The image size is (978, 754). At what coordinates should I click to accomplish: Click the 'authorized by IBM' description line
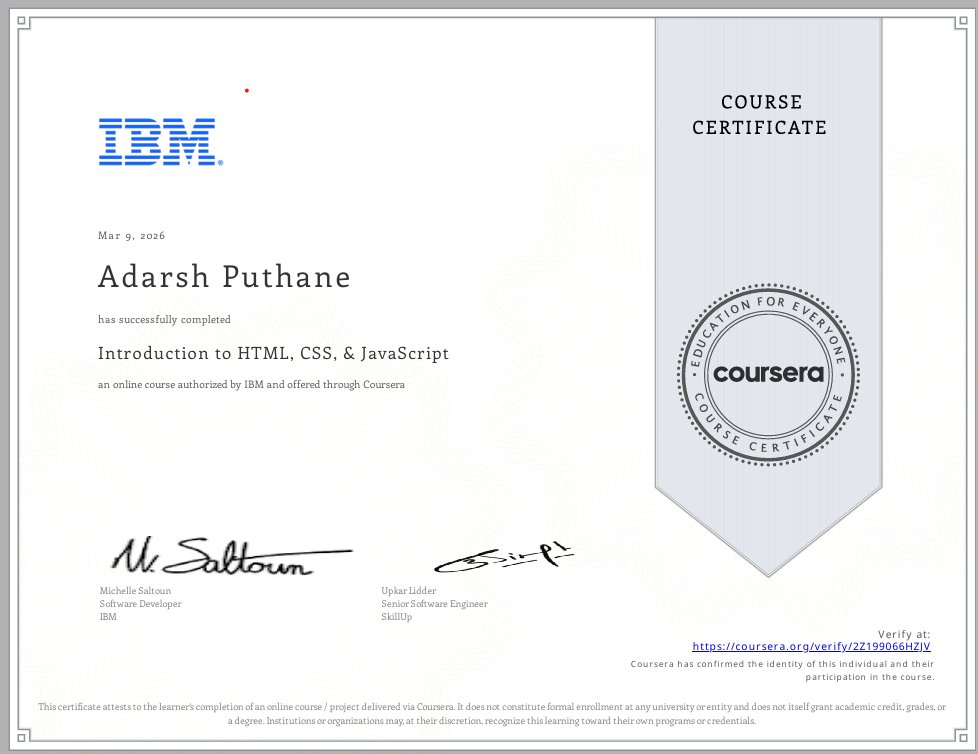(x=251, y=385)
